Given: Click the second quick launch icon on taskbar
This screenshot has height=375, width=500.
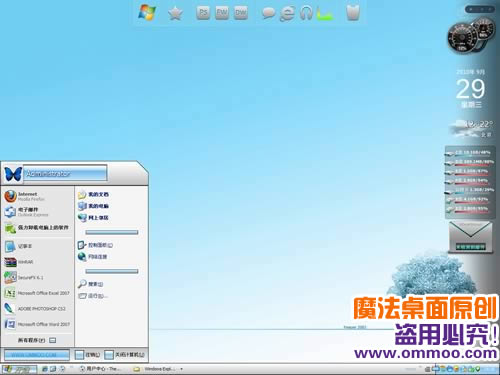Looking at the screenshot, I should (x=53, y=369).
